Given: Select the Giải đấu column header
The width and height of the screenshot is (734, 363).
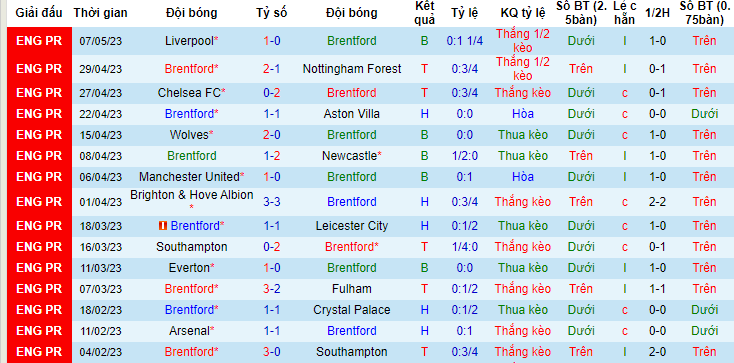Looking at the screenshot, I should [39, 13].
